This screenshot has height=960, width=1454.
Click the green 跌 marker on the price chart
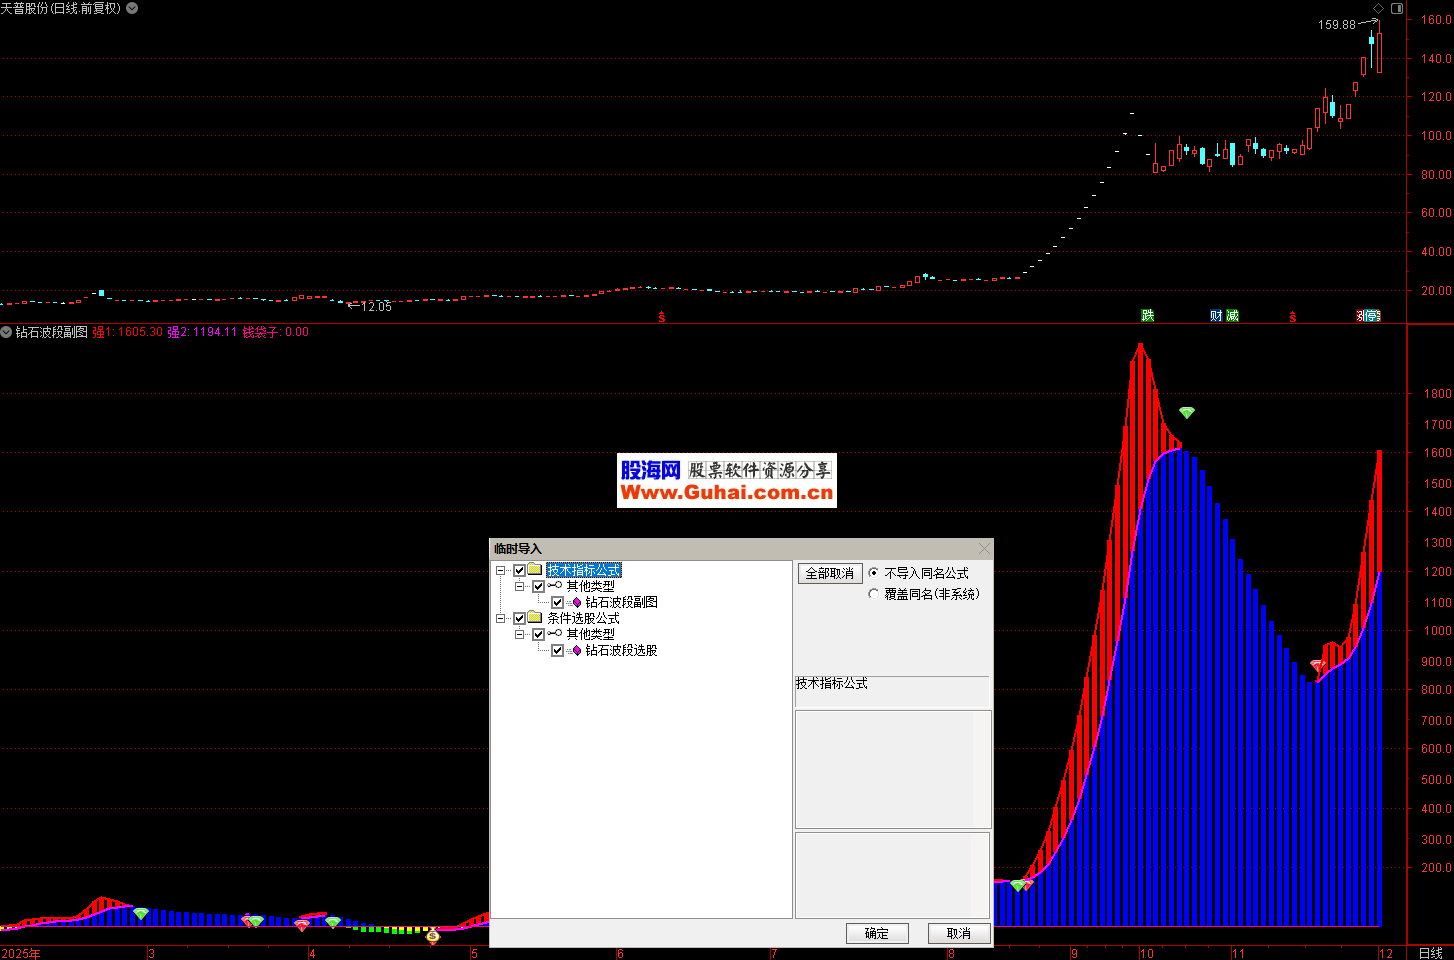click(1148, 315)
